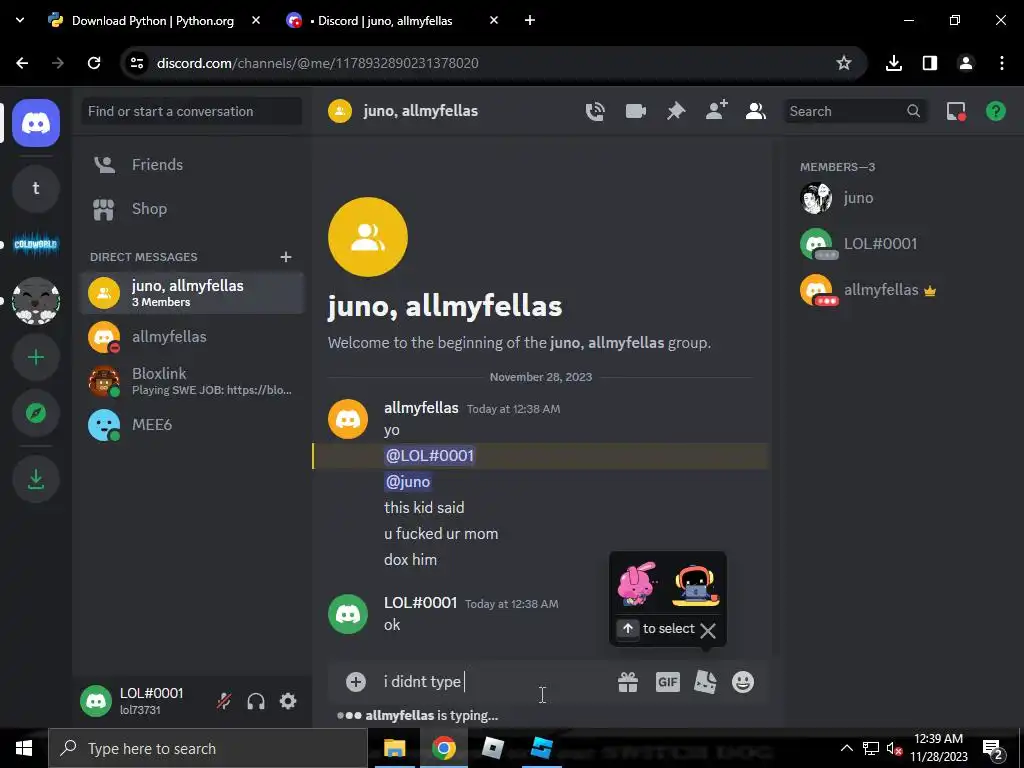Image resolution: width=1024 pixels, height=768 pixels.
Task: Open Chrome three-dot menu
Action: (x=1002, y=63)
